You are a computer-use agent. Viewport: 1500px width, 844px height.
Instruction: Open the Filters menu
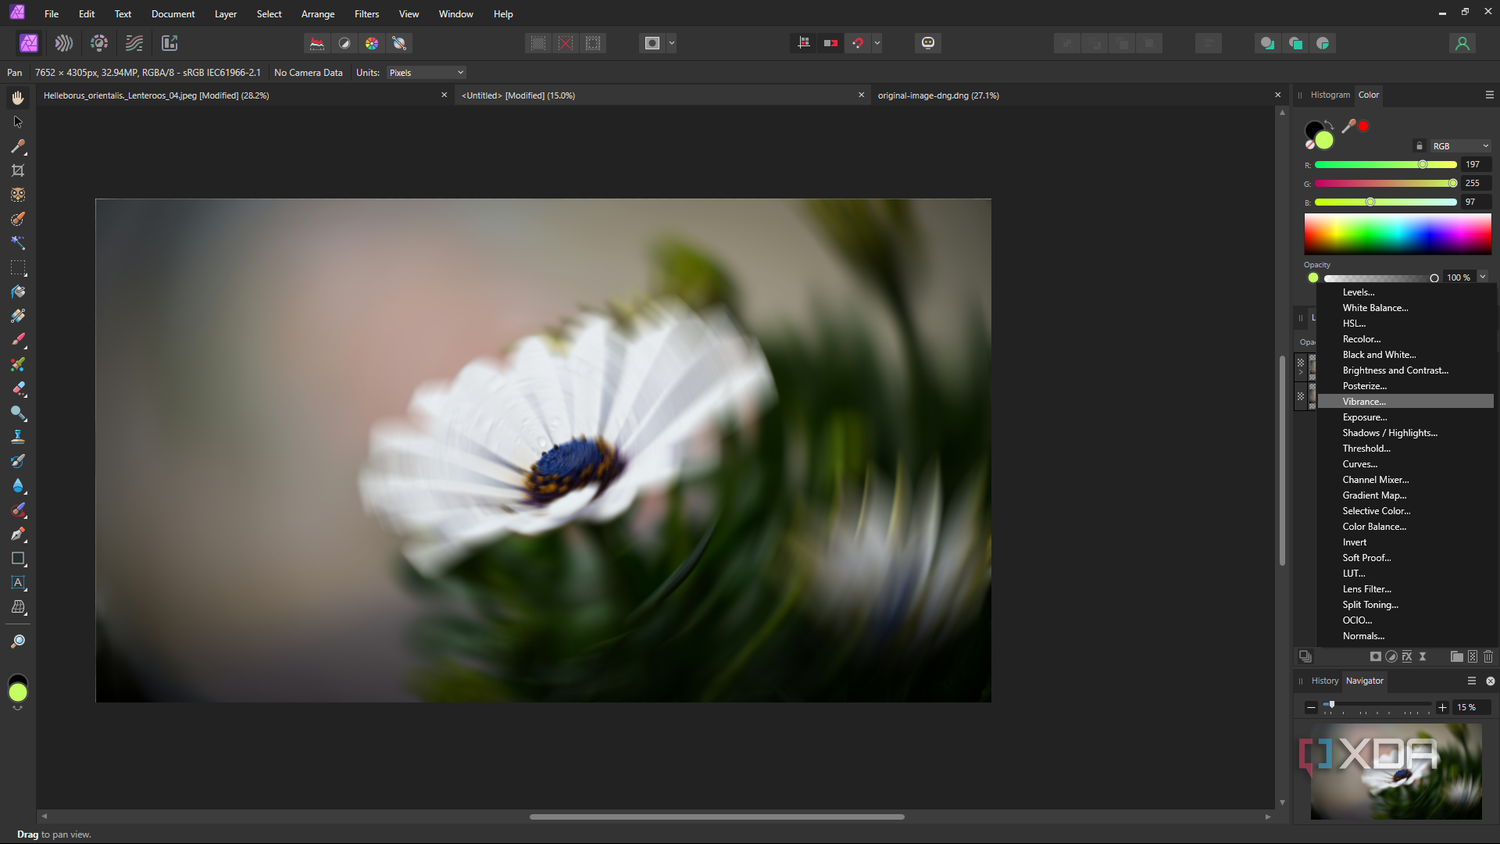point(367,14)
